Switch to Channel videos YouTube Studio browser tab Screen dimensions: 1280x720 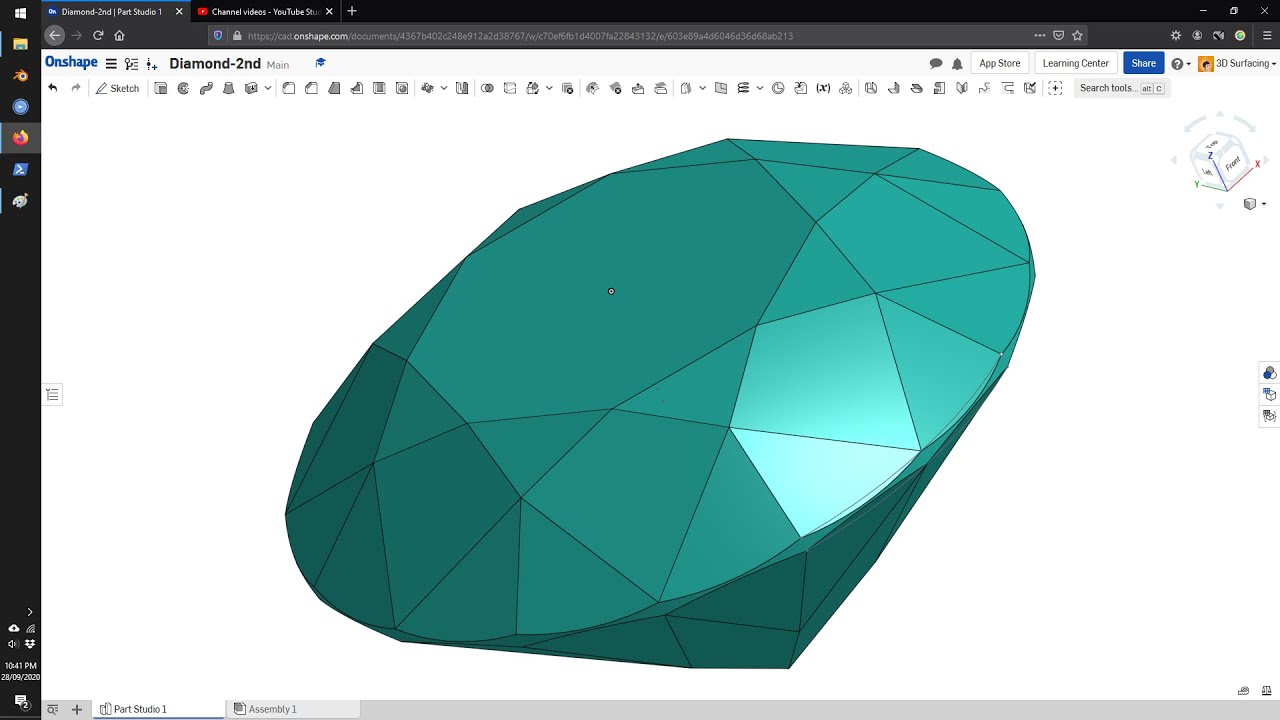tap(264, 11)
